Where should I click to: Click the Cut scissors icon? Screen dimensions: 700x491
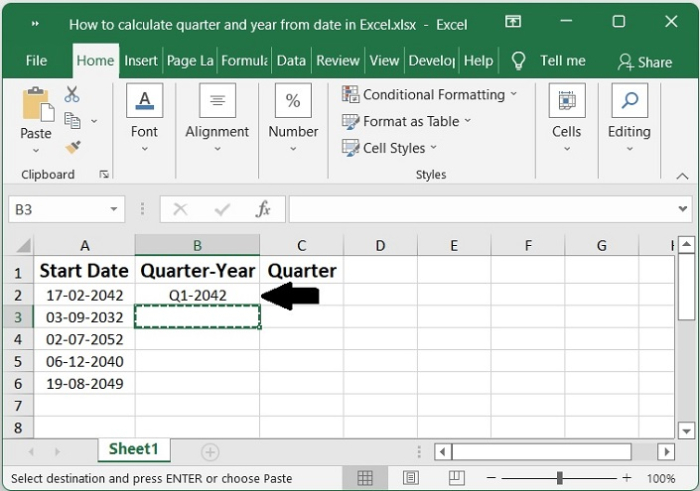[71, 94]
